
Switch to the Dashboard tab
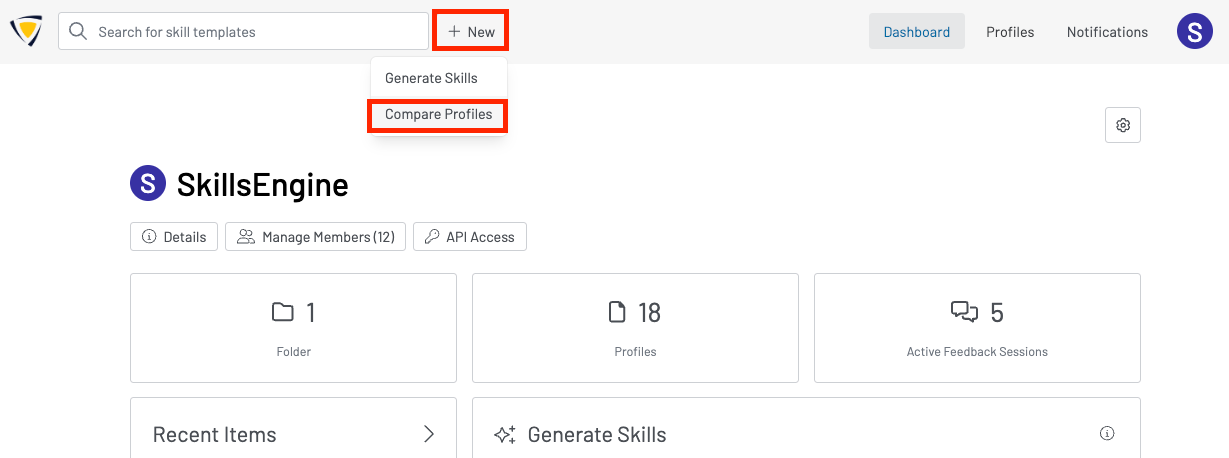point(916,32)
